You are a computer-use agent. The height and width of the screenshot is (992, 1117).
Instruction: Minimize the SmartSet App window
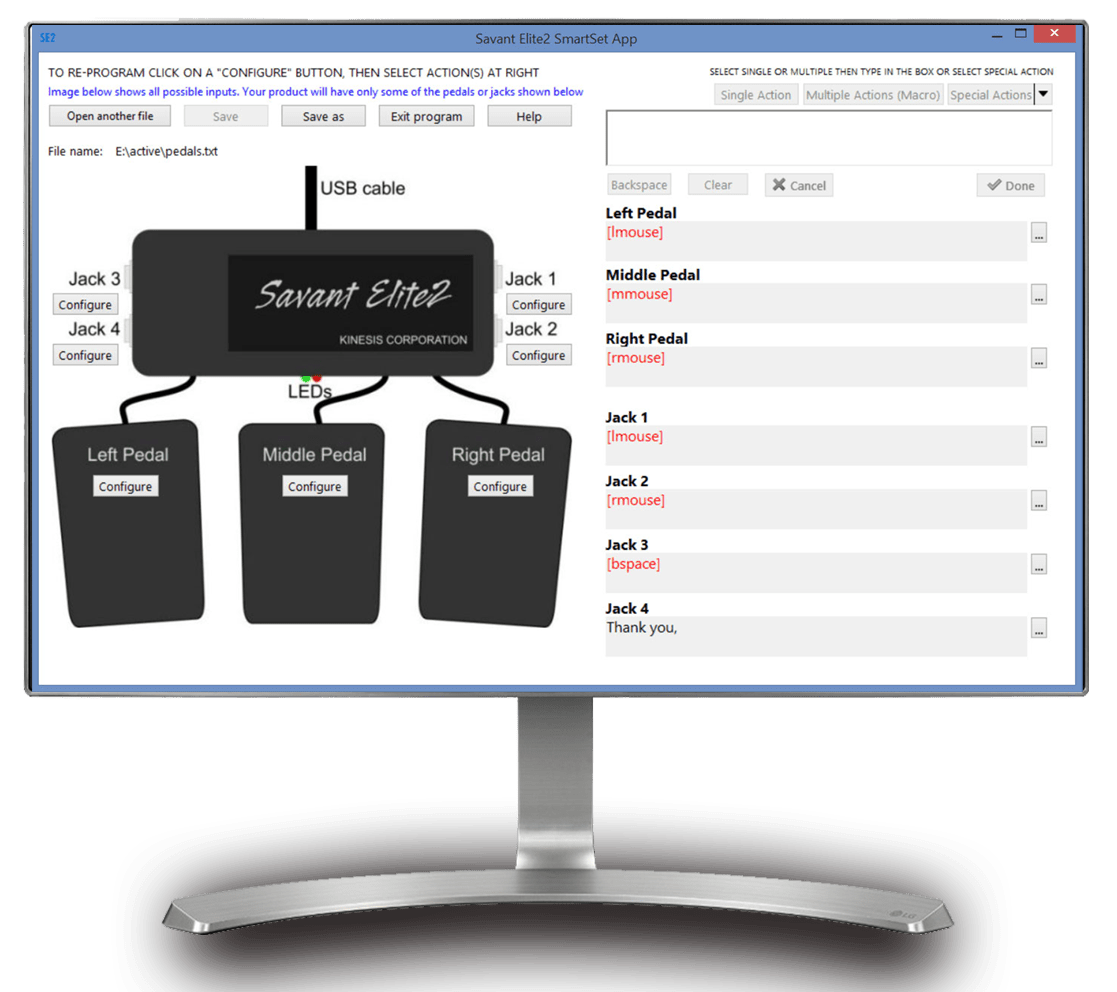click(997, 34)
